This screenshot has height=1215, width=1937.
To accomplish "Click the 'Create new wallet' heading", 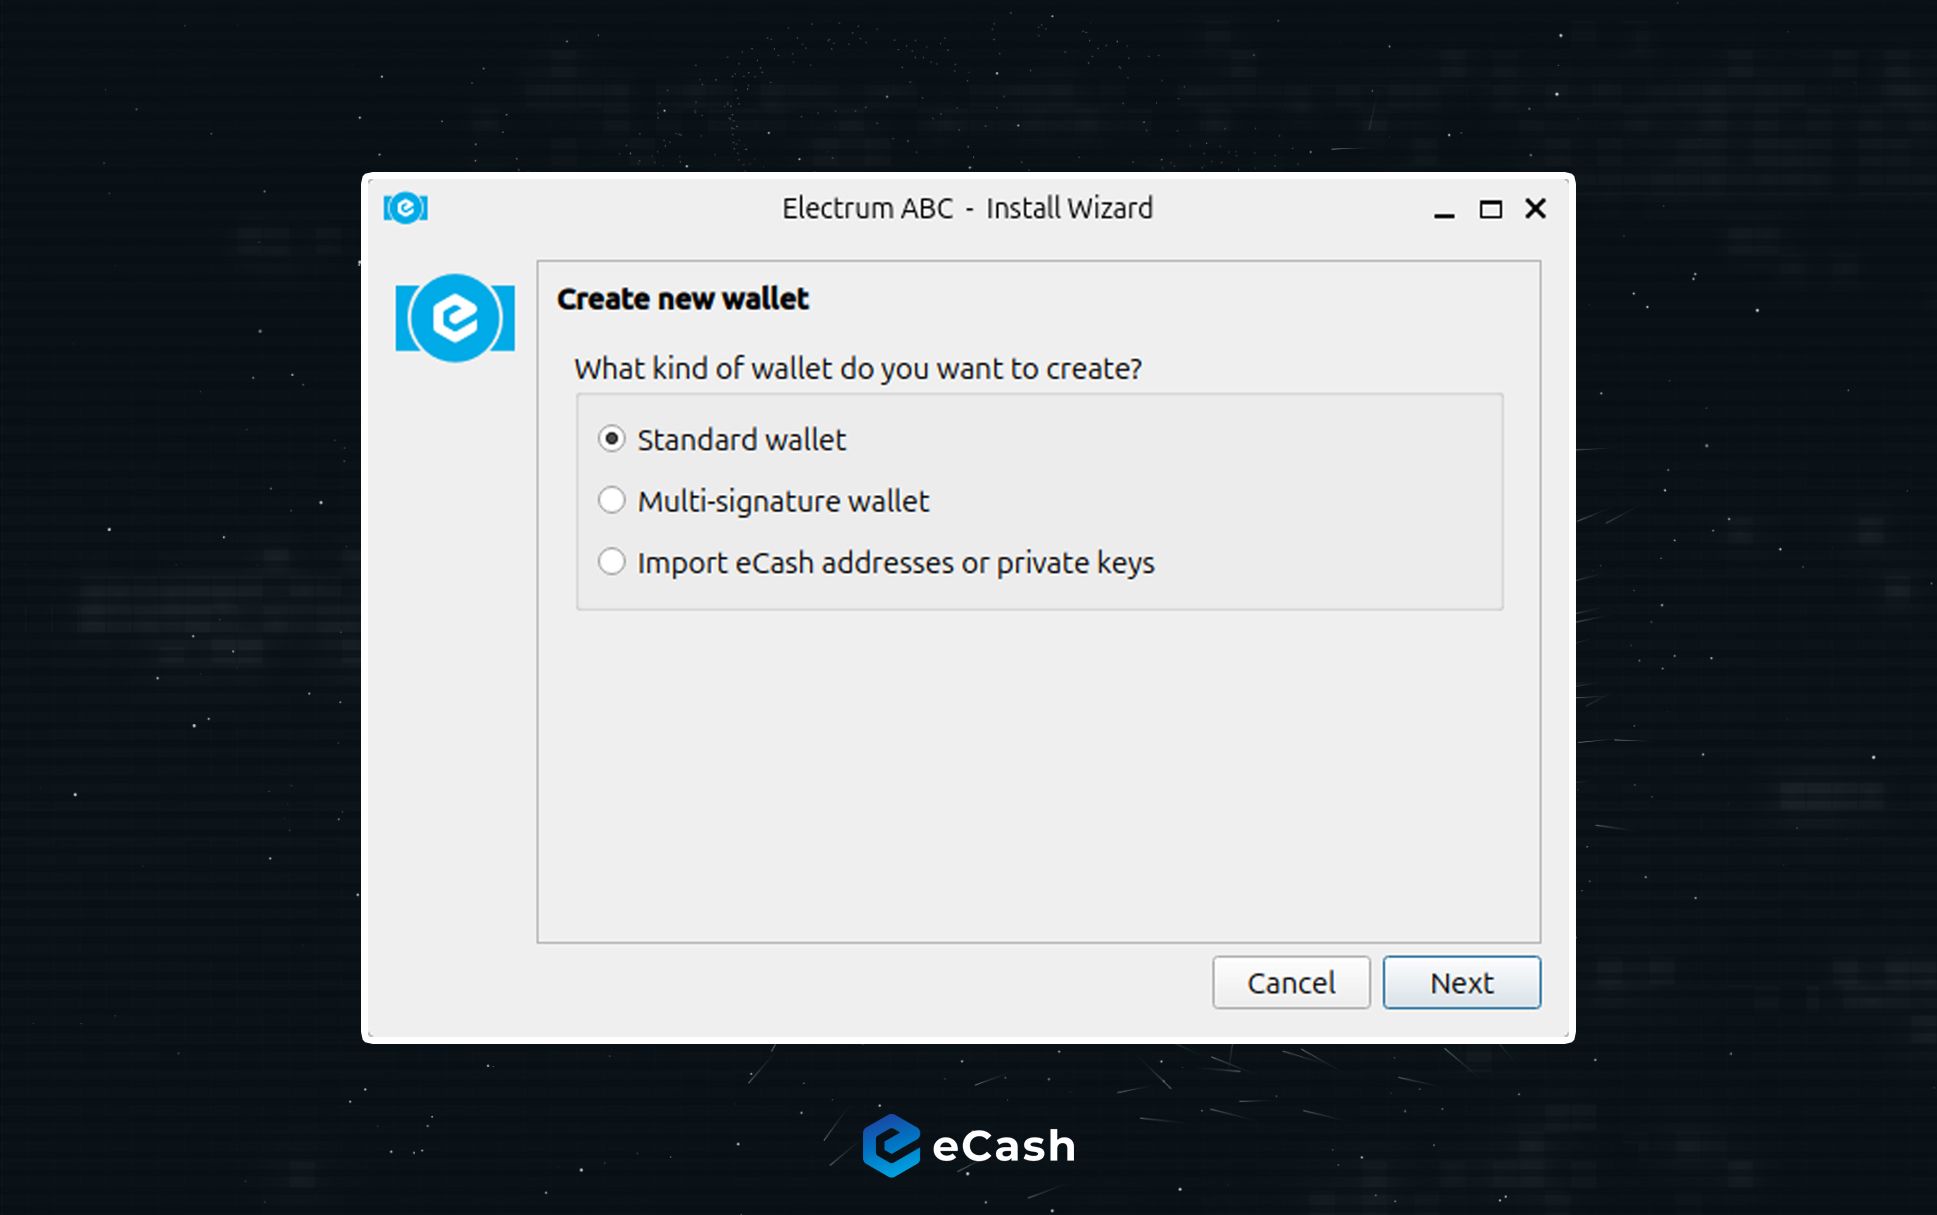I will pos(682,299).
